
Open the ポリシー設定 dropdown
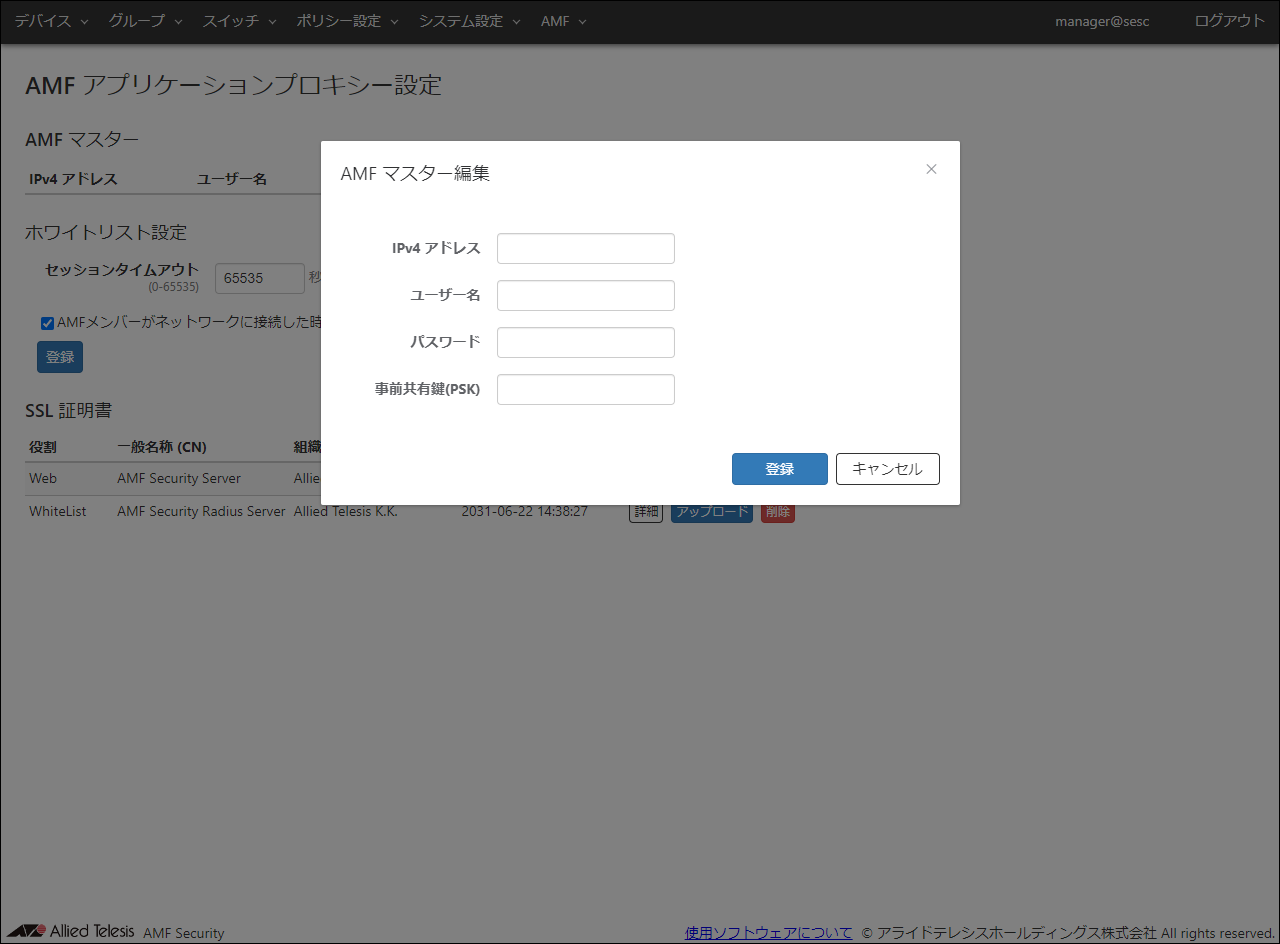pos(339,20)
